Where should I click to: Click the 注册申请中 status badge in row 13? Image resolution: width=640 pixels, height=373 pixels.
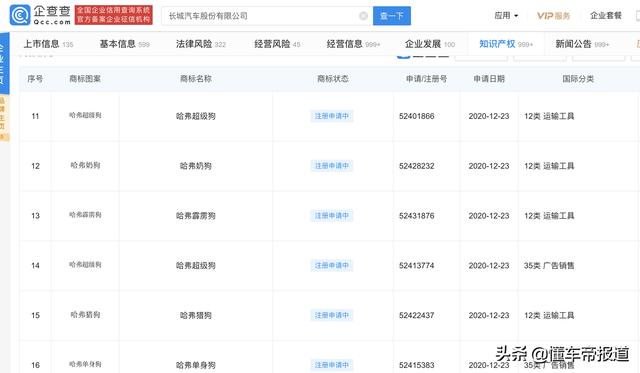pyautogui.click(x=332, y=216)
